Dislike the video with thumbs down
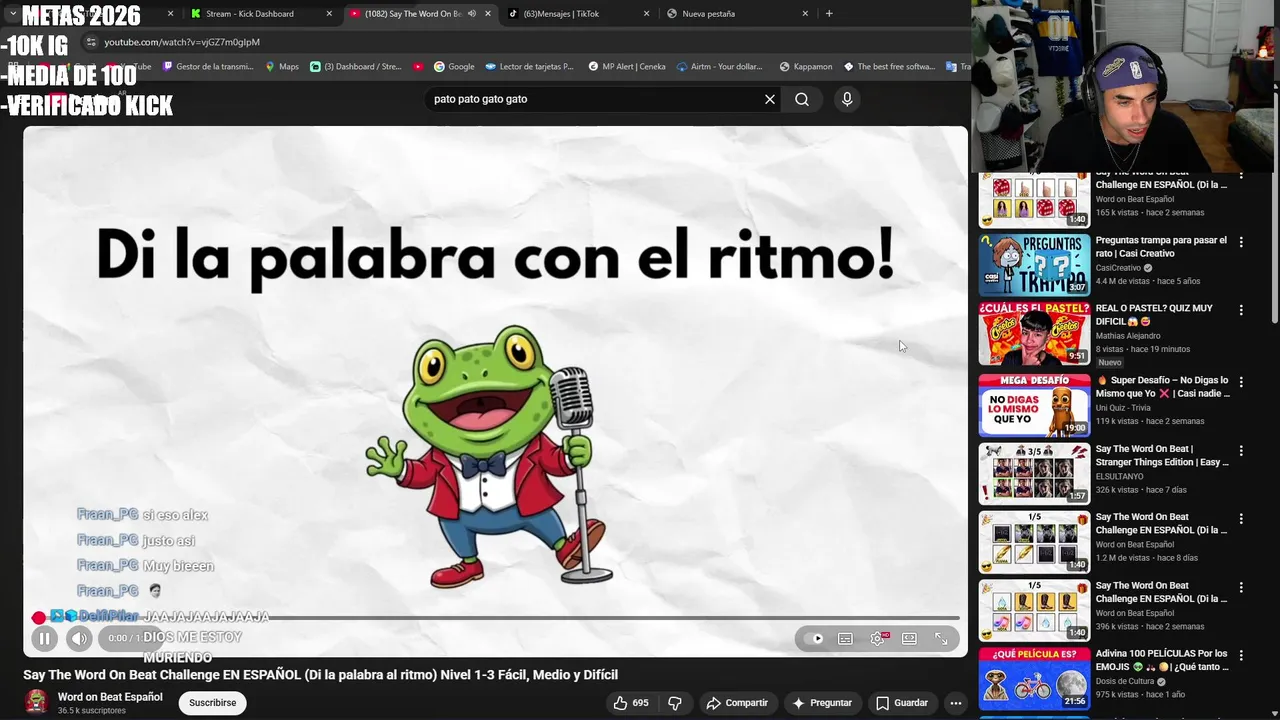This screenshot has width=1280, height=720. pos(675,703)
